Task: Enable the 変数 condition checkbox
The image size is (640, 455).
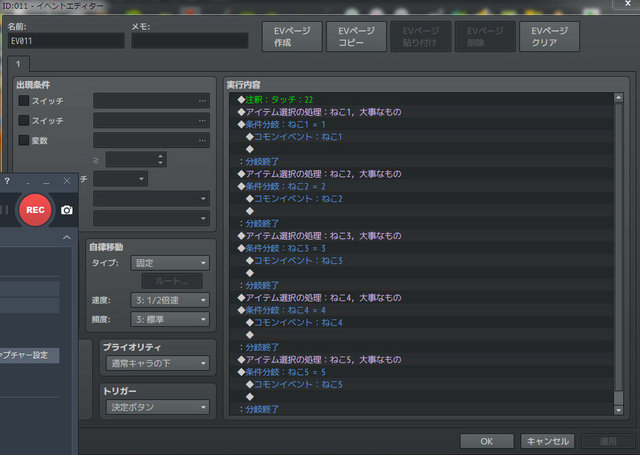Action: coord(24,140)
